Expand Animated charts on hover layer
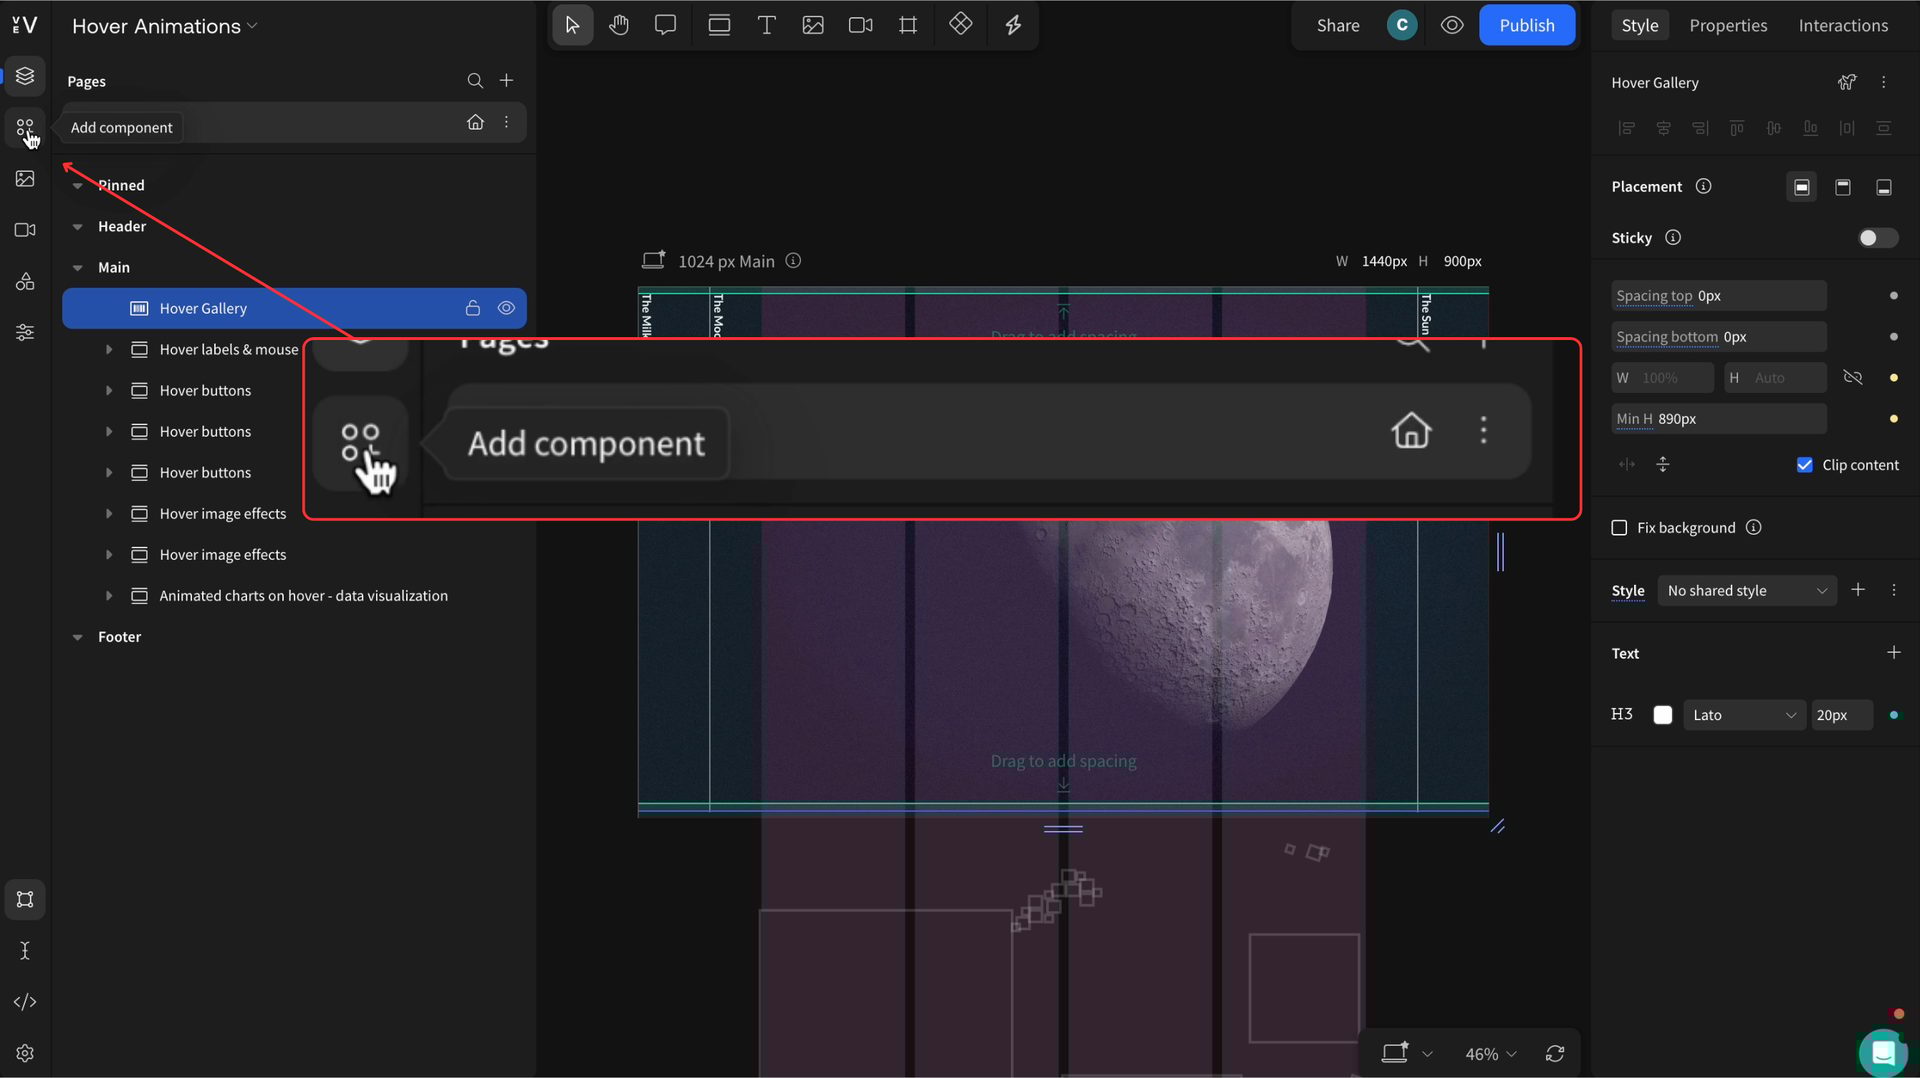This screenshot has width=1920, height=1078. tap(109, 596)
